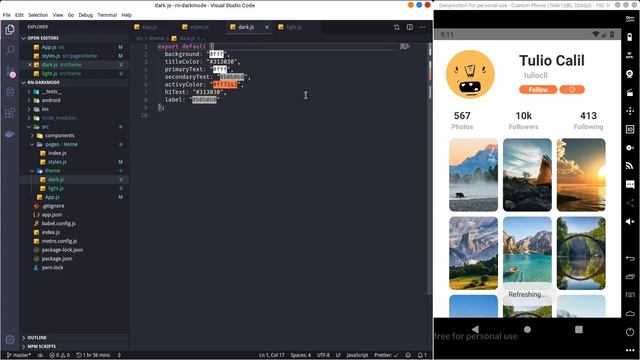Open the Manage gear in the activity bar
The height and width of the screenshot is (360, 640).
10,339
